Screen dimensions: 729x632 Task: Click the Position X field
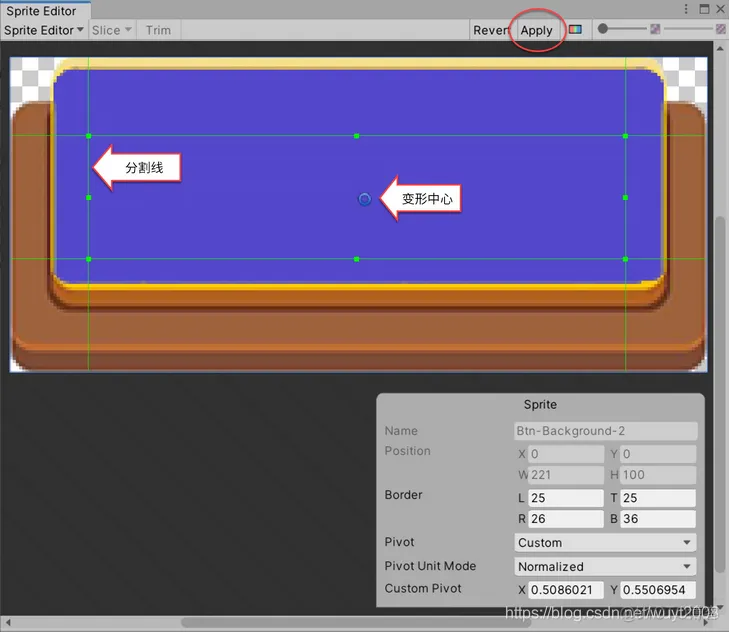pyautogui.click(x=566, y=454)
